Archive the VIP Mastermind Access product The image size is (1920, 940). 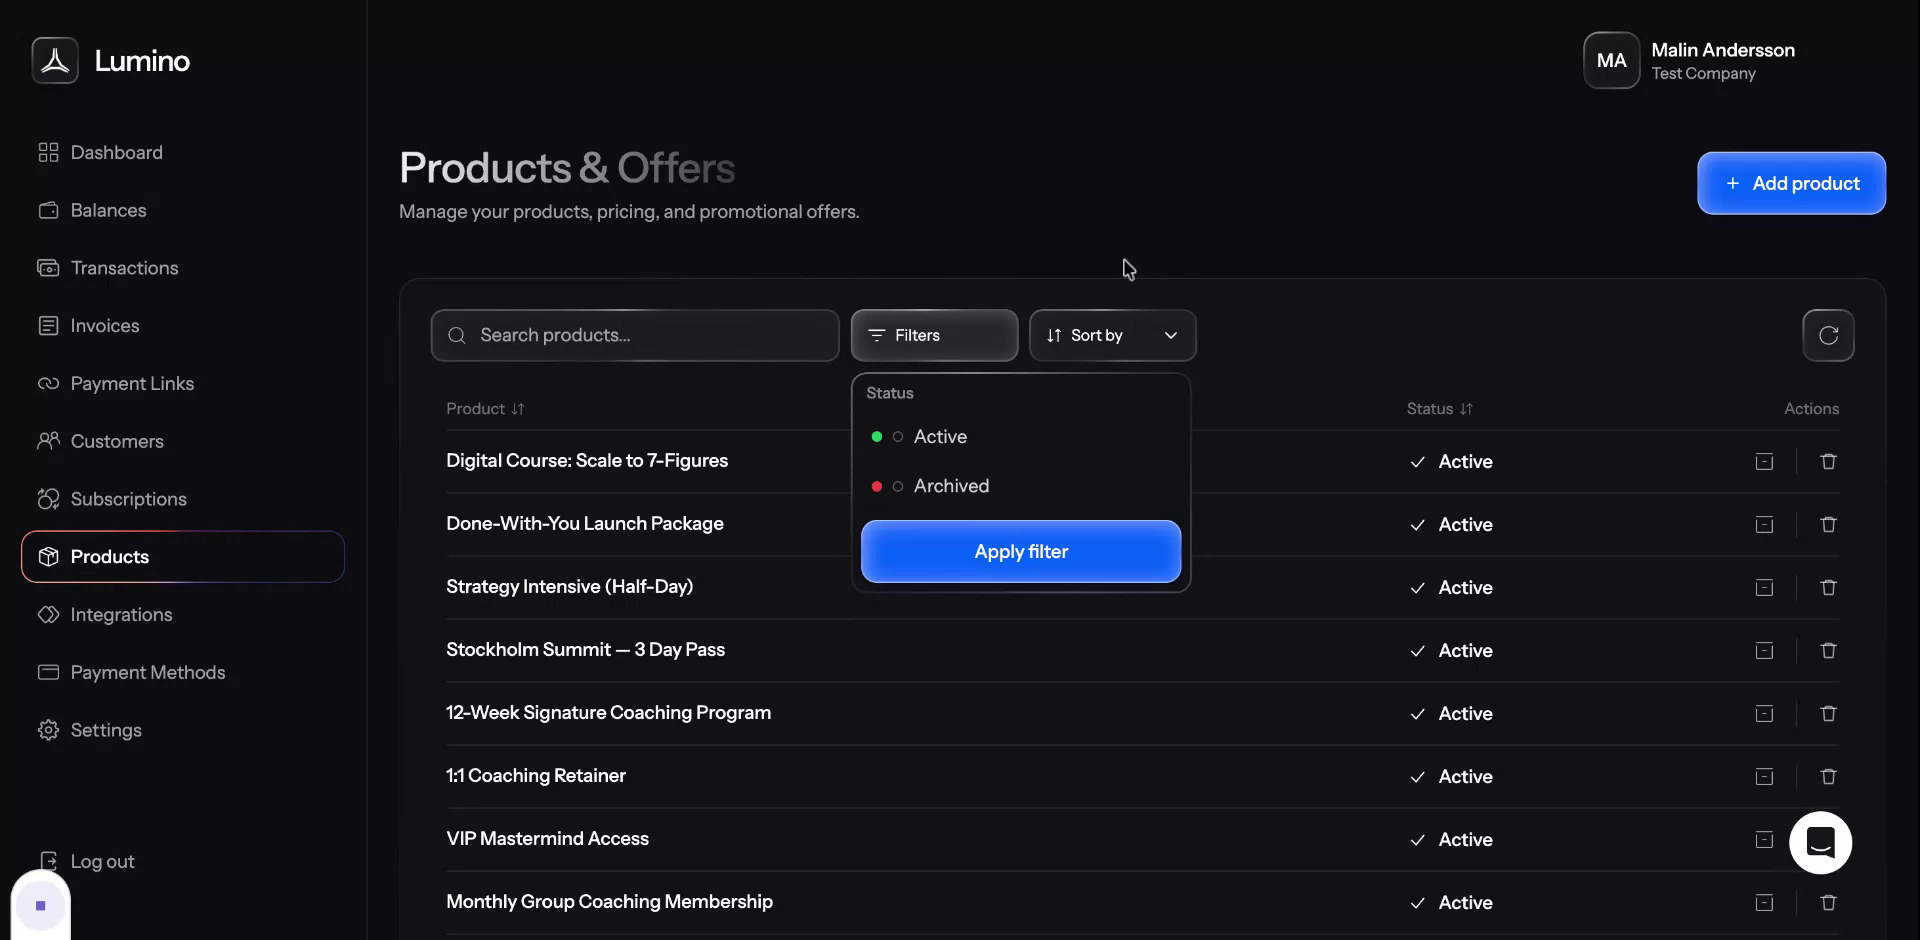click(x=1764, y=840)
